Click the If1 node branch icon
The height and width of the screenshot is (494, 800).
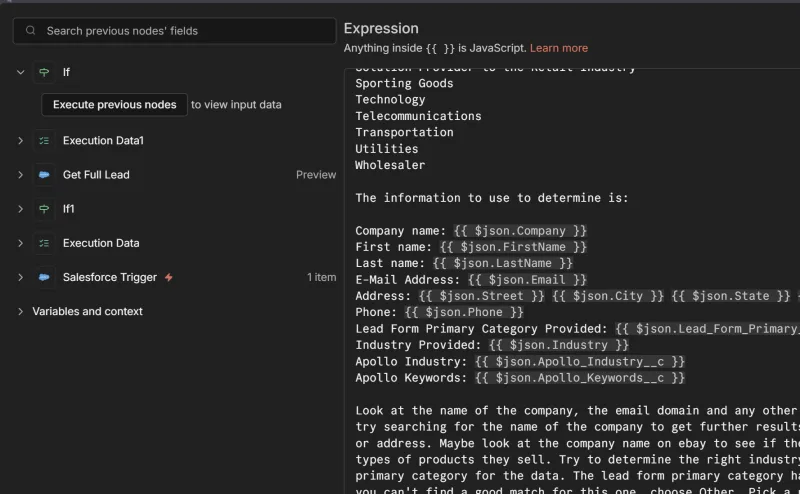point(43,209)
